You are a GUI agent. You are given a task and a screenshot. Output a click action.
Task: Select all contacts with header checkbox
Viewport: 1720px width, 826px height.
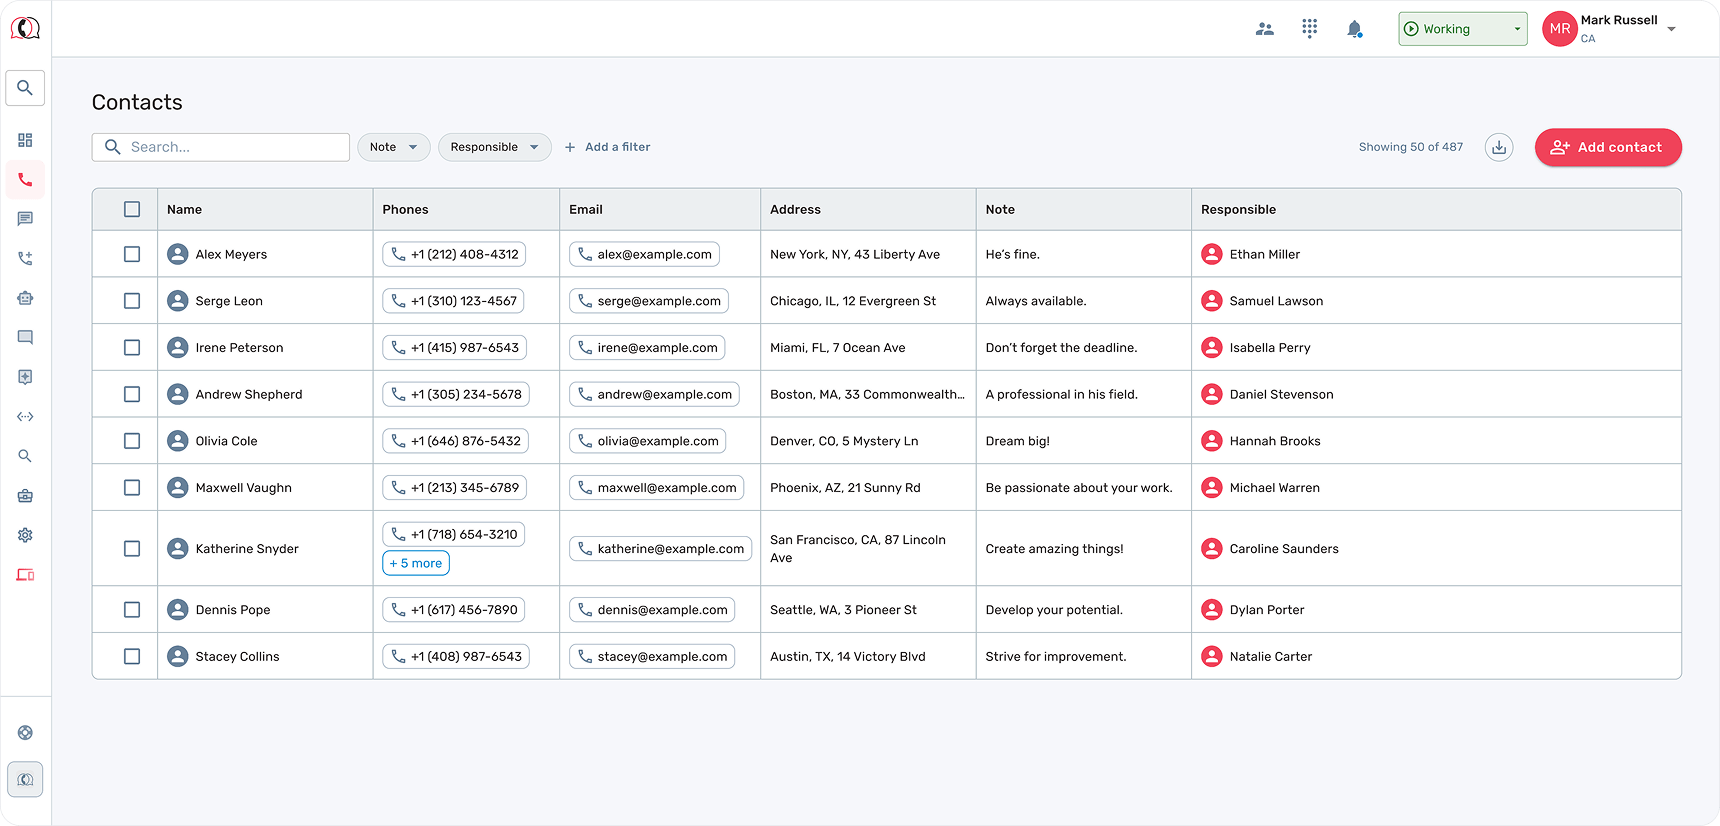[x=132, y=209]
